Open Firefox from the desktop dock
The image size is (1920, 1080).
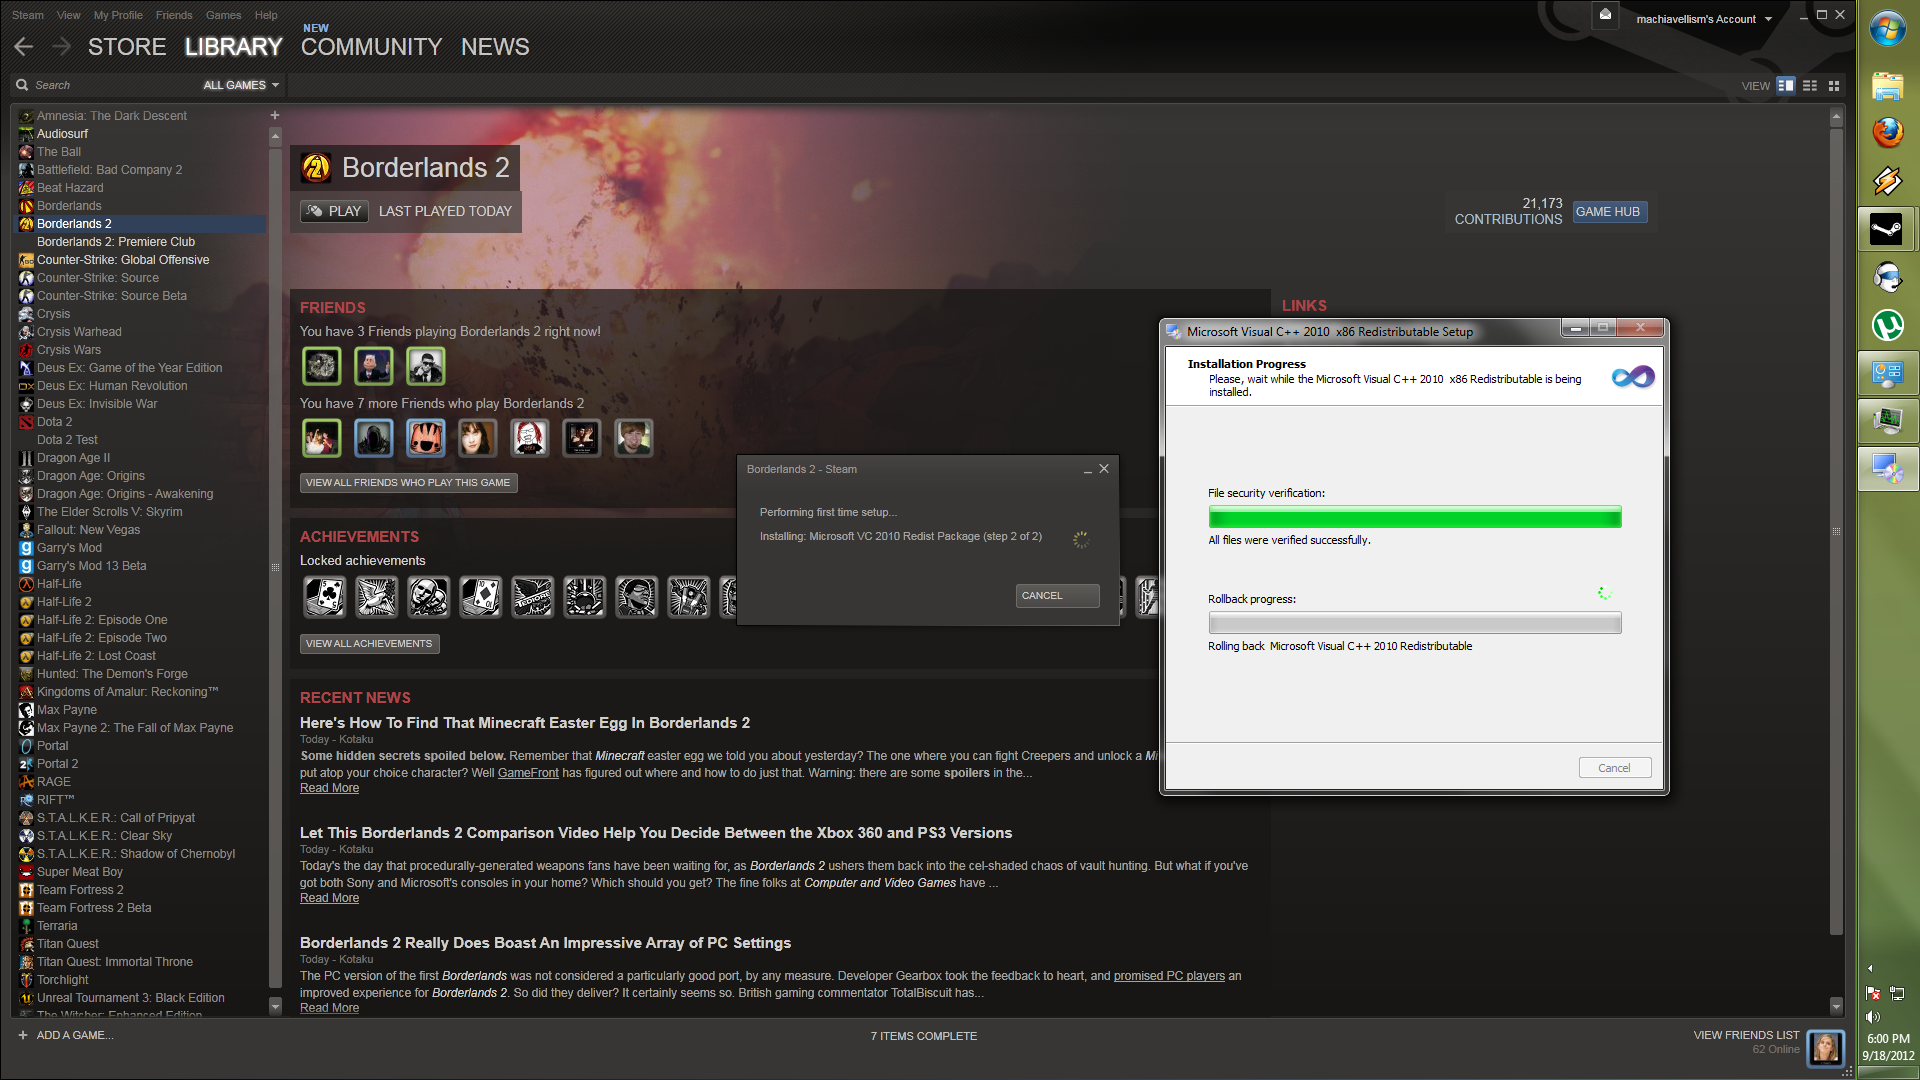click(x=1889, y=131)
